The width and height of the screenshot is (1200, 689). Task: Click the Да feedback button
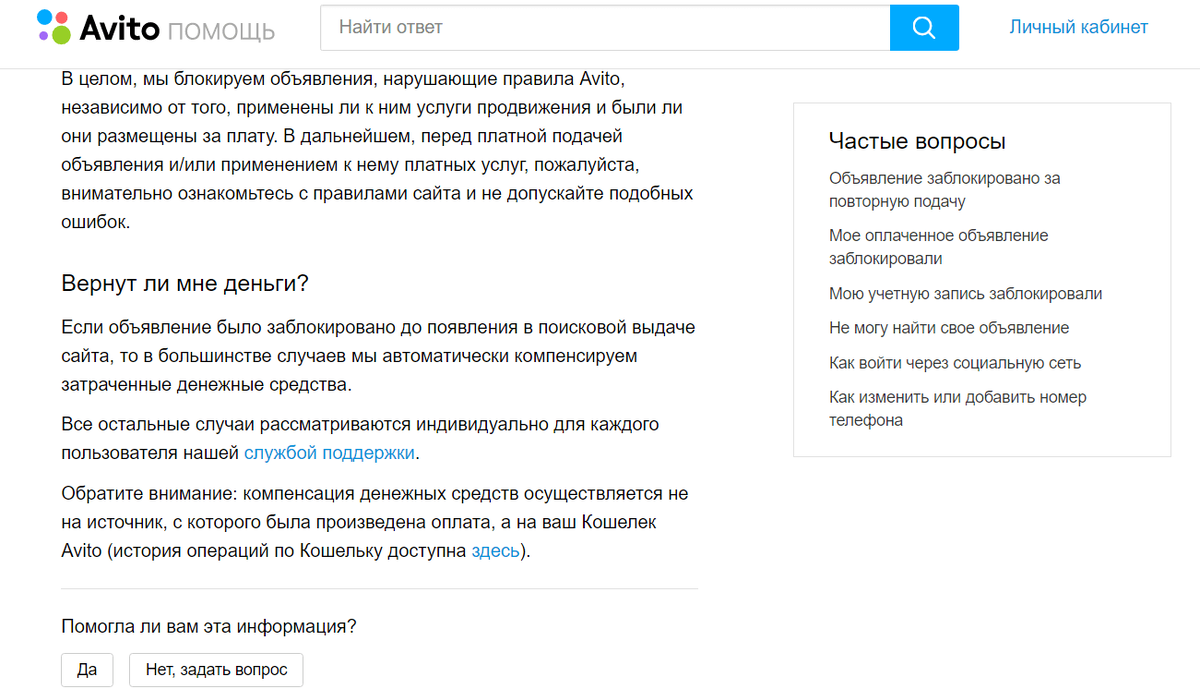[x=87, y=670]
